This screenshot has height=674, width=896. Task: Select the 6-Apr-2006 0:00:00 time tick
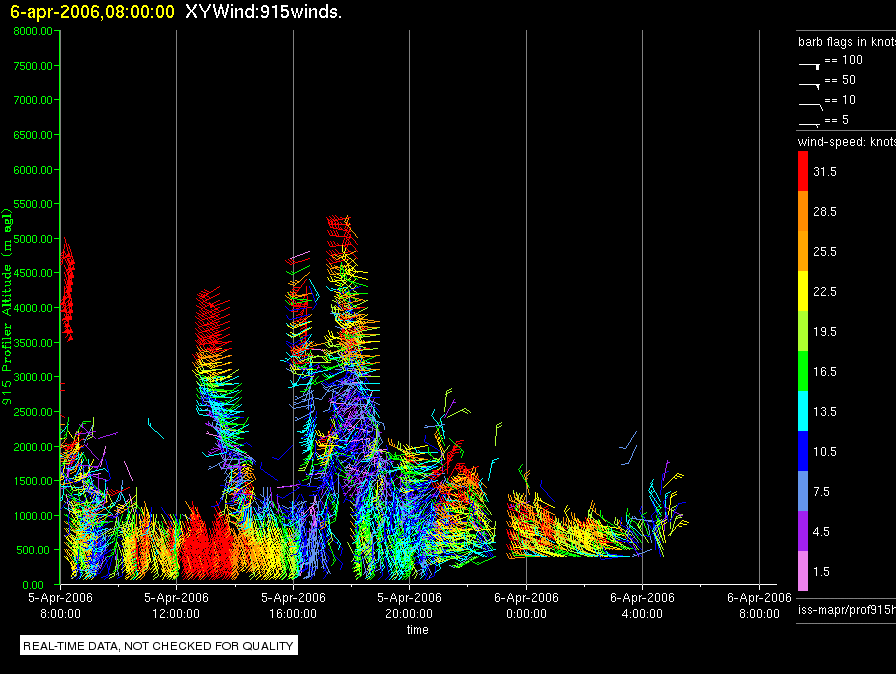pyautogui.click(x=526, y=605)
